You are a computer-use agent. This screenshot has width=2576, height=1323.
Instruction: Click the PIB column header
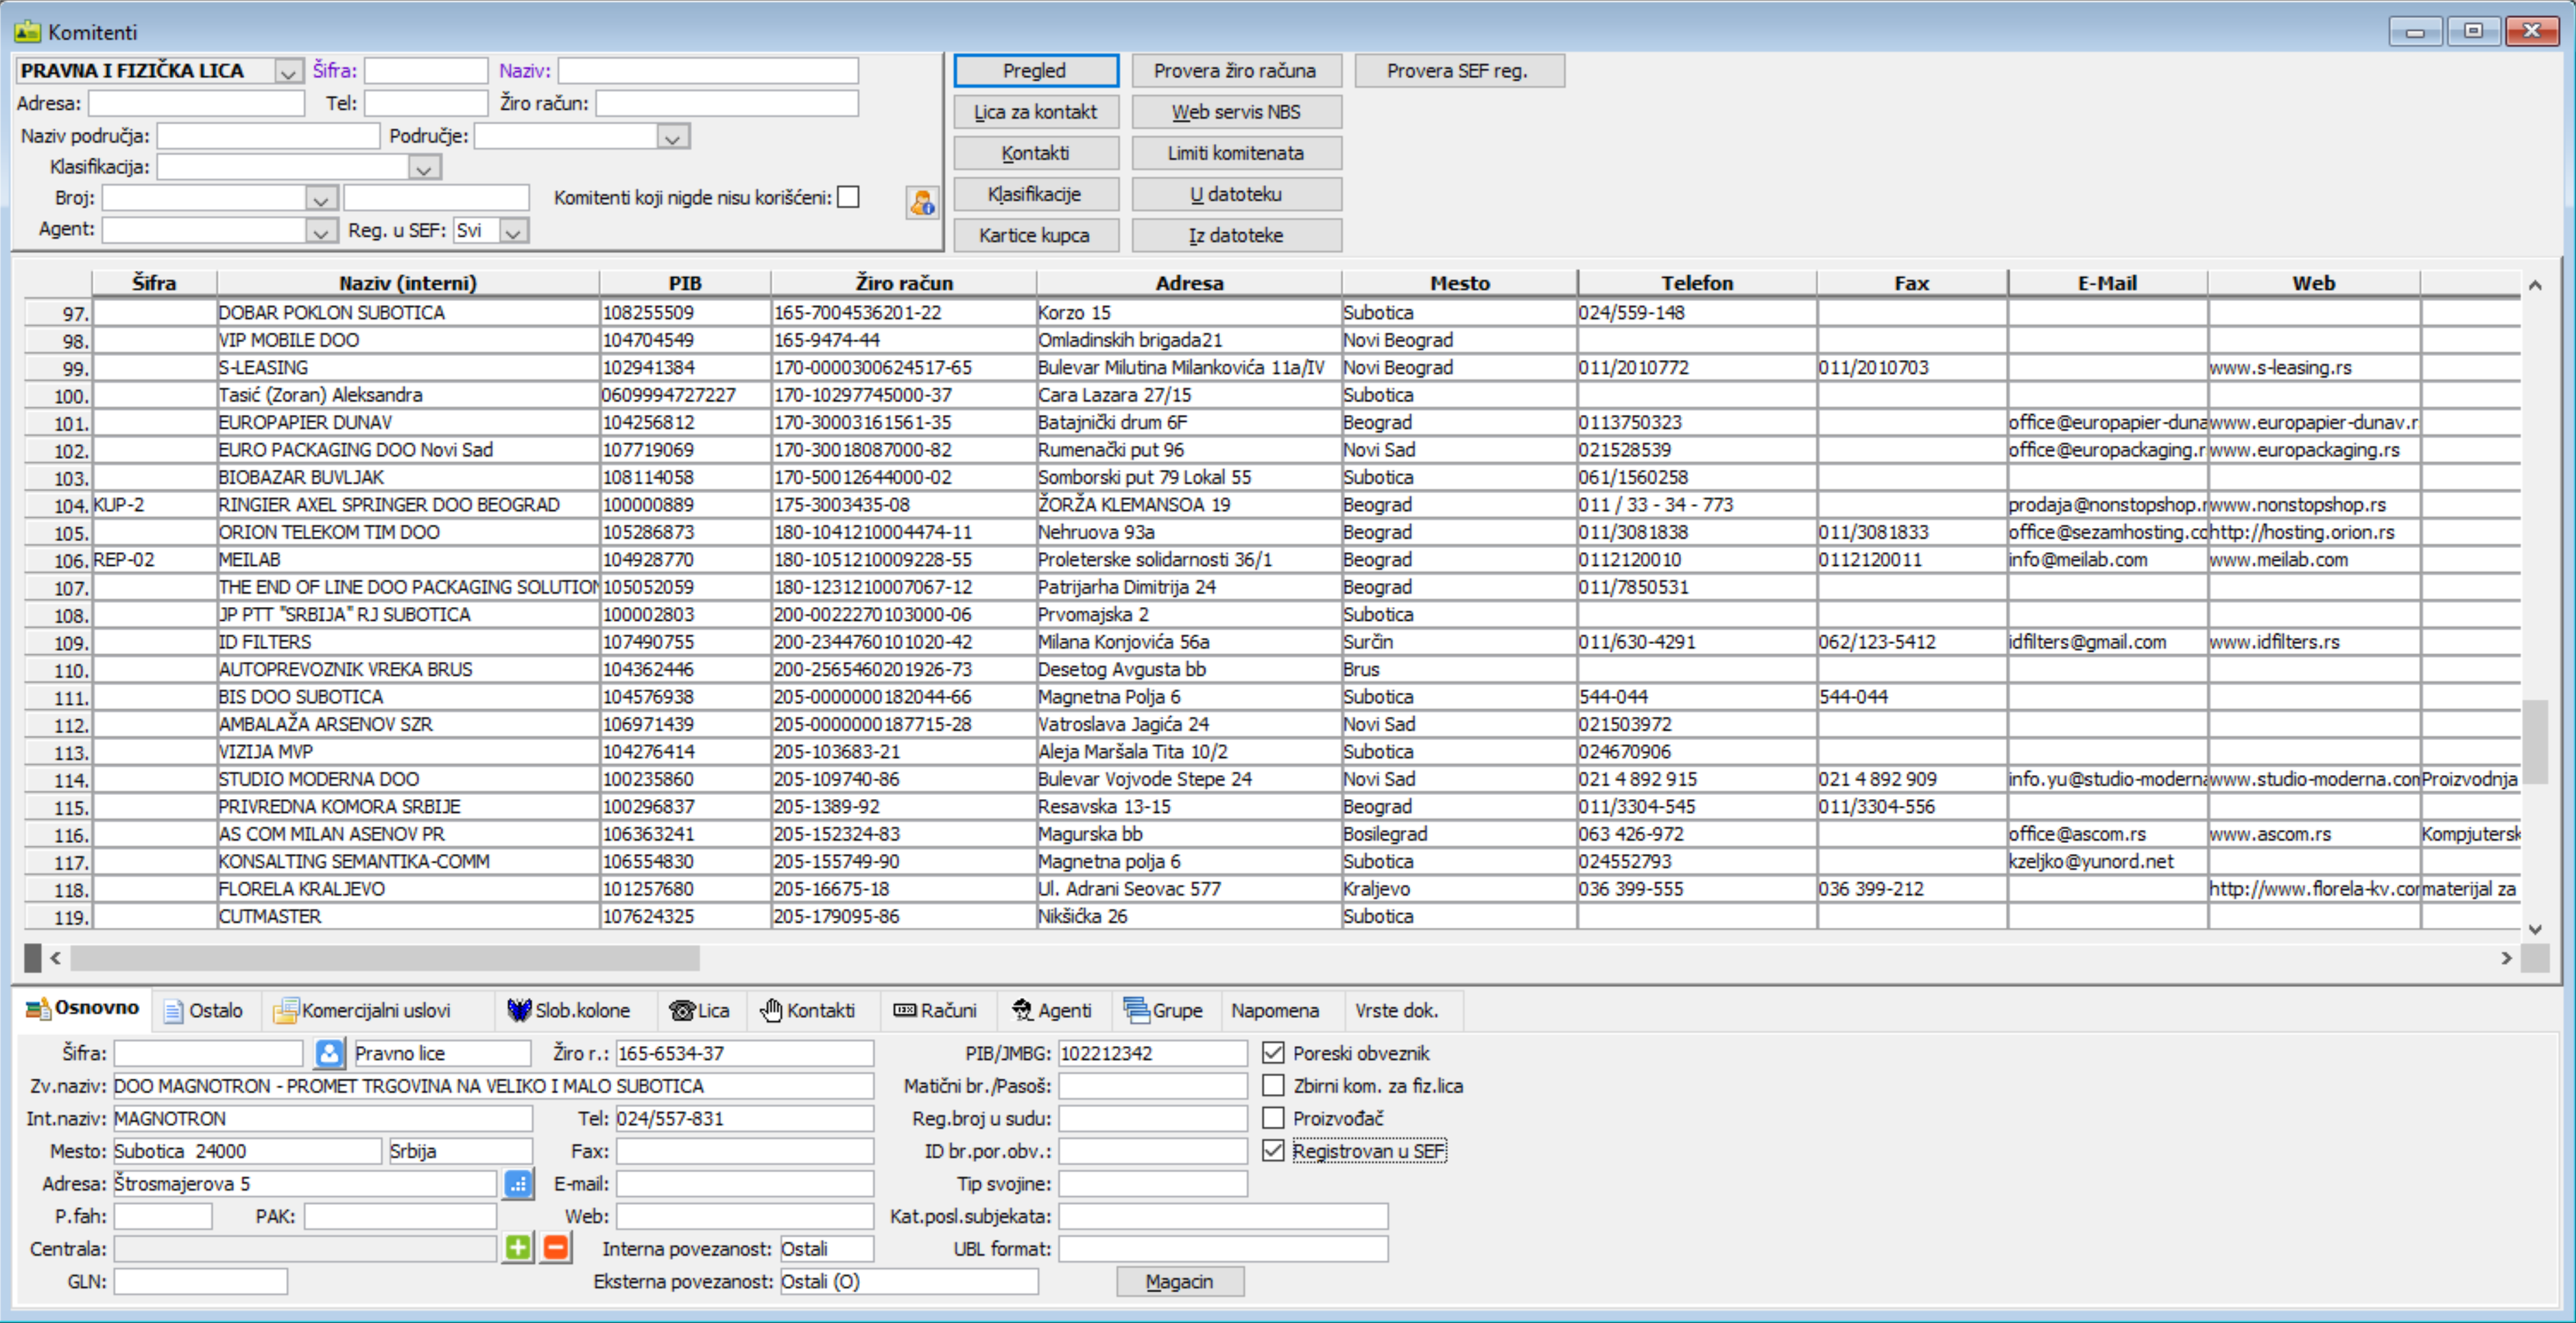(x=685, y=283)
